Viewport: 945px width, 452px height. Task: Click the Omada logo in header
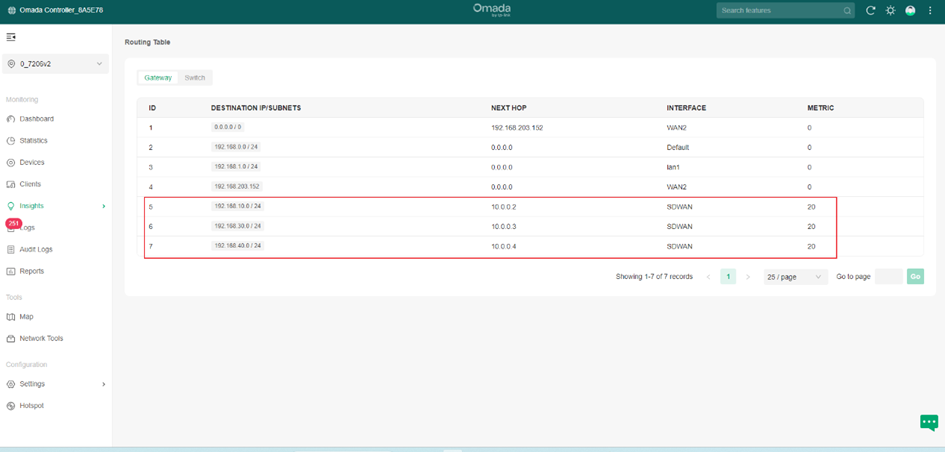(492, 10)
